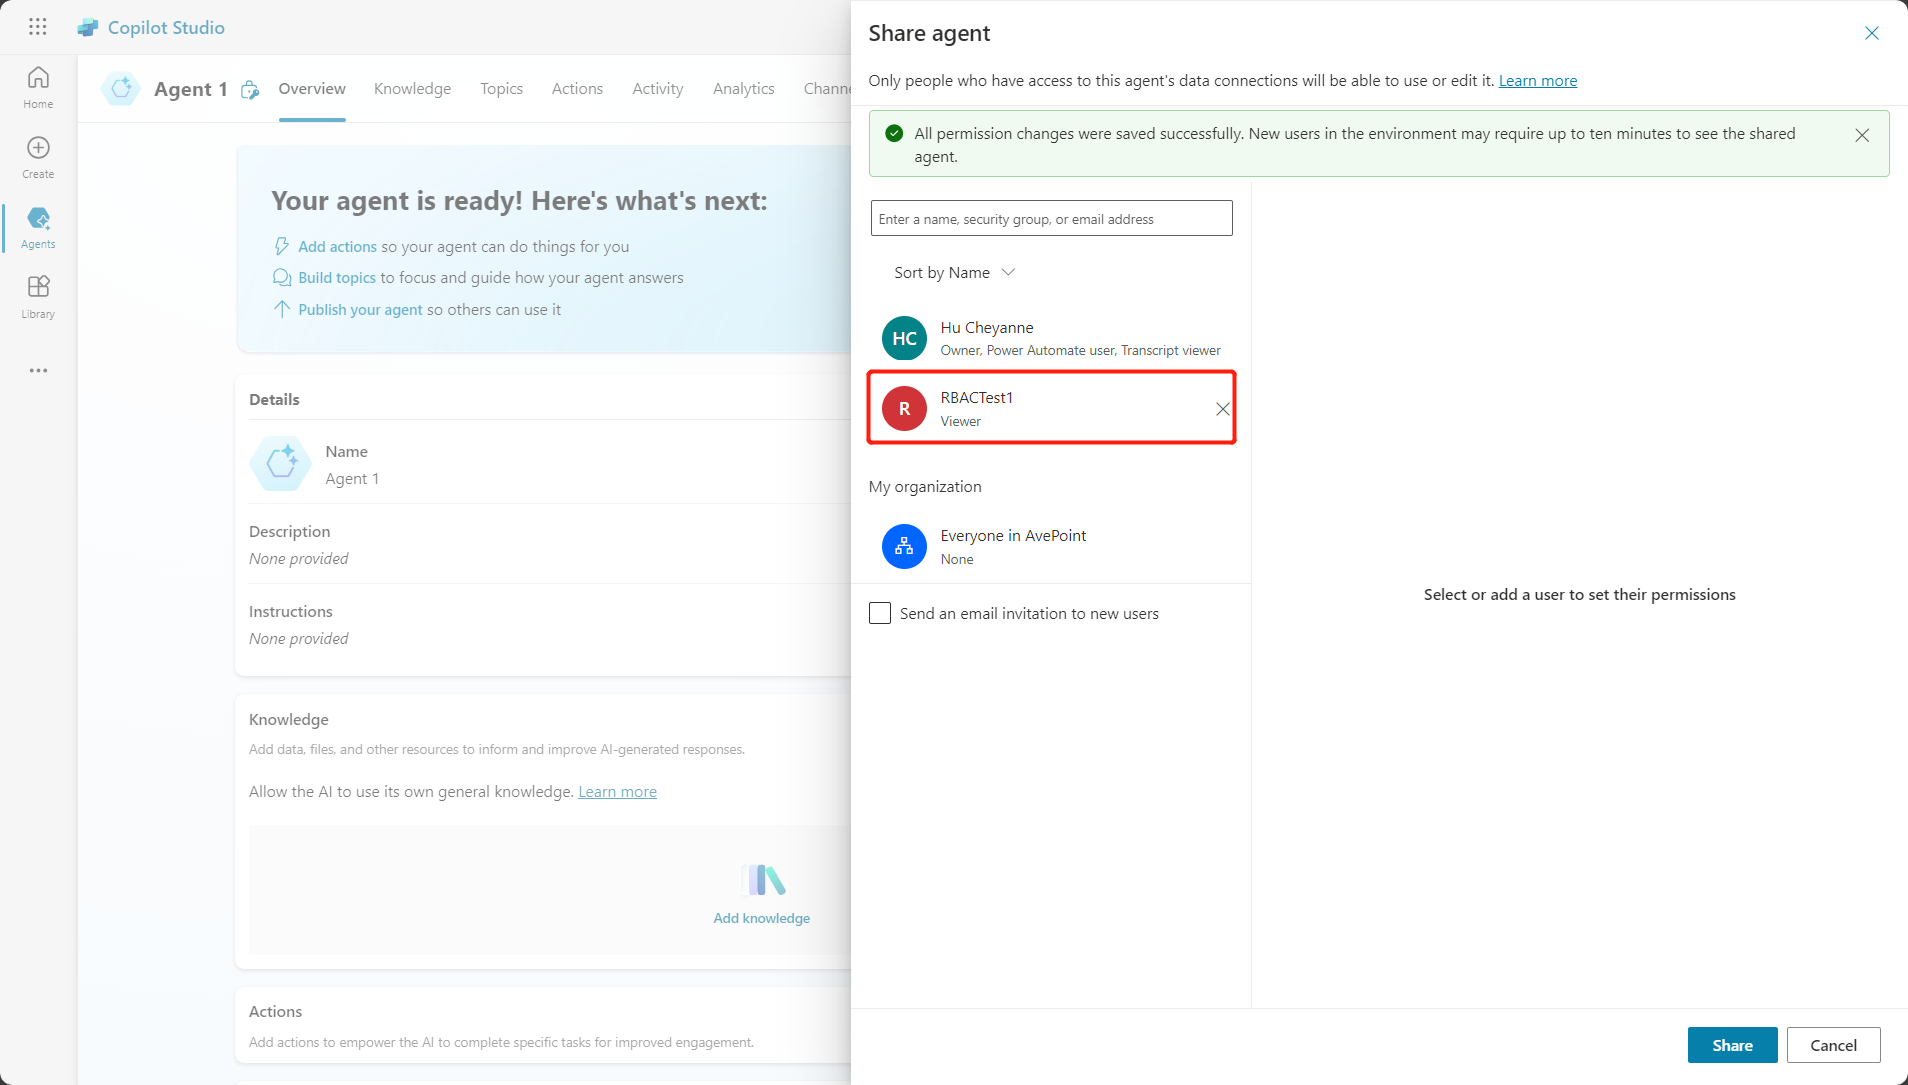The image size is (1908, 1085).
Task: Click the Copilot Studio logo icon
Action: point(88,28)
